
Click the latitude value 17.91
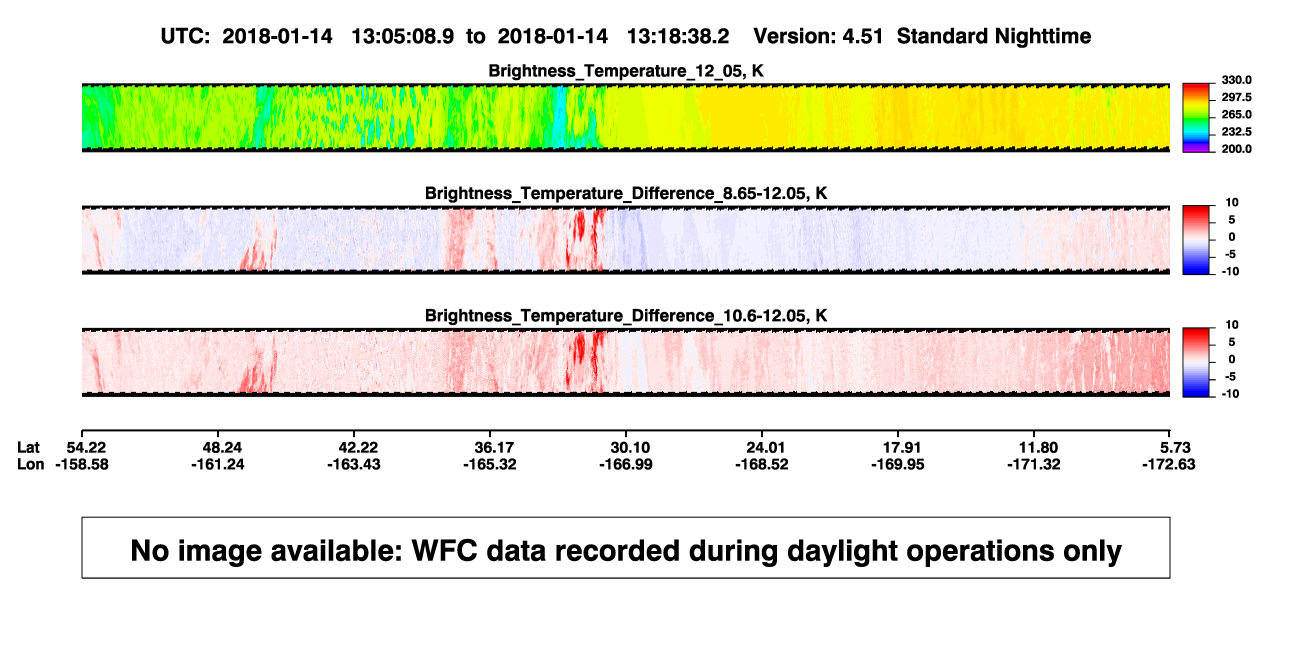[898, 446]
